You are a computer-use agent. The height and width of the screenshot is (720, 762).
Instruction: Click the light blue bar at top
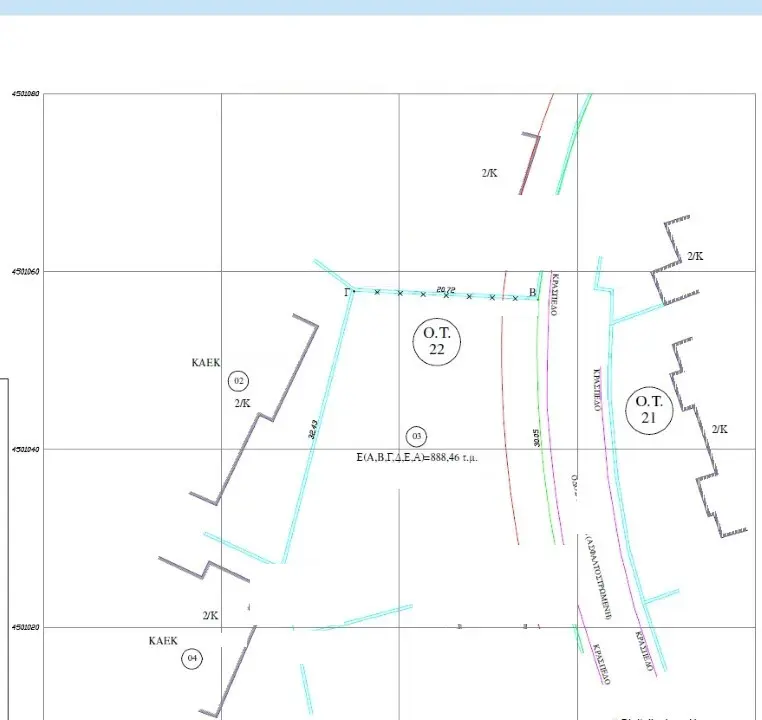pyautogui.click(x=381, y=7)
